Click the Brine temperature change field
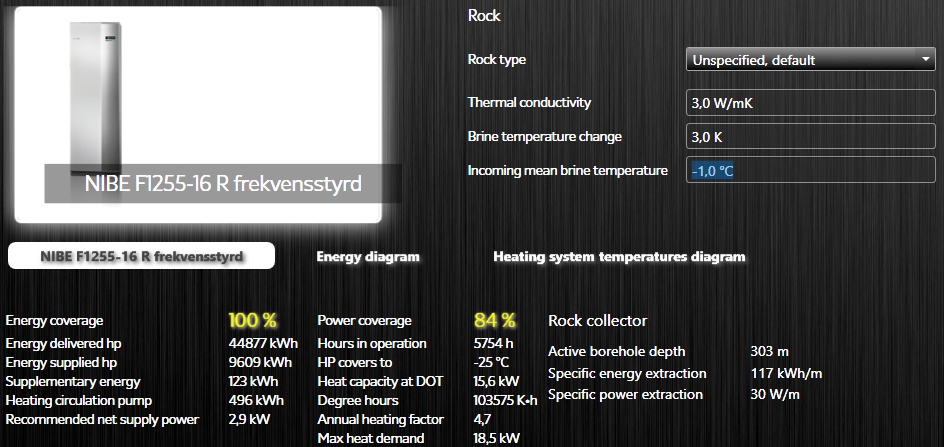Viewport: 944px width, 447px height. click(810, 137)
